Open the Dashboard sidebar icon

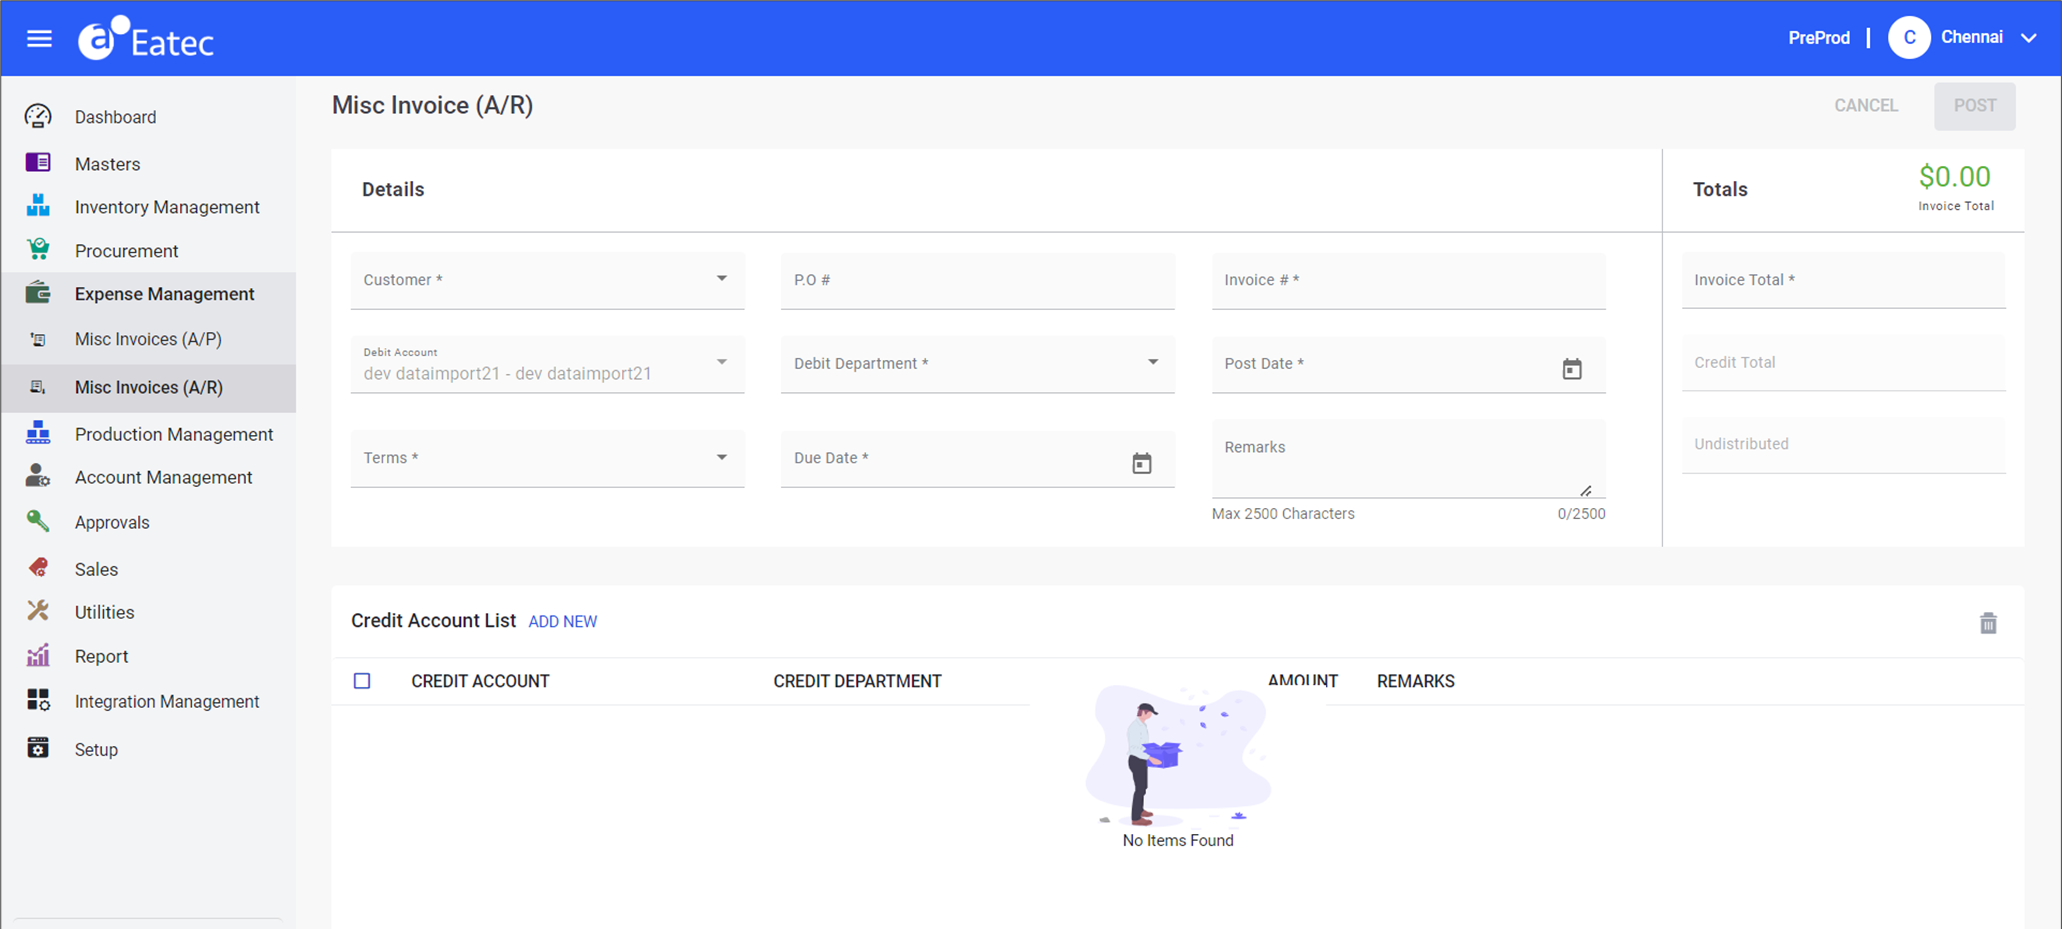tap(37, 116)
